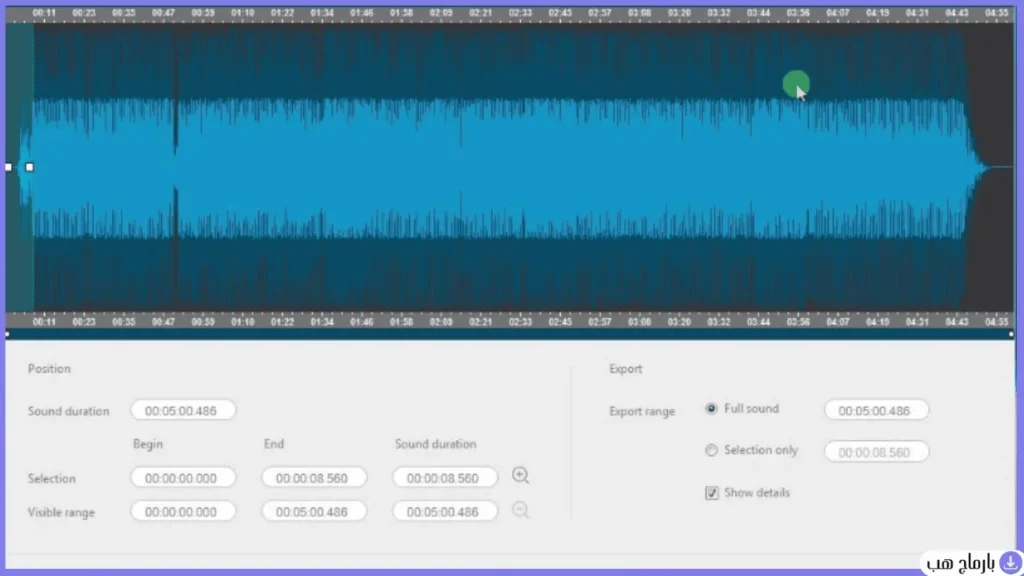Grab the right selection handle on waveform

29,167
